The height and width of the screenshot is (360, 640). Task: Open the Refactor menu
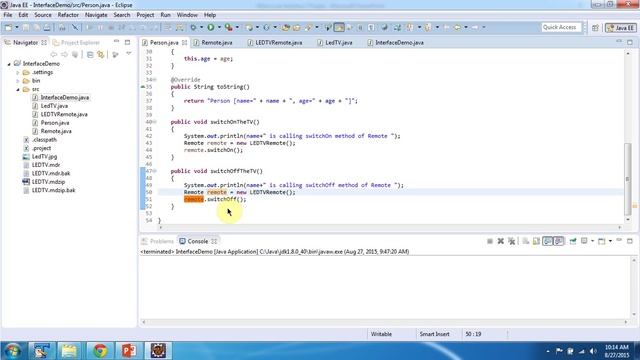[68, 15]
